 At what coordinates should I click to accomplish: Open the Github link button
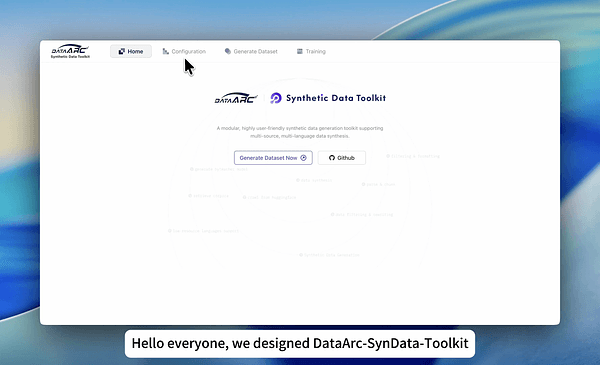[342, 158]
